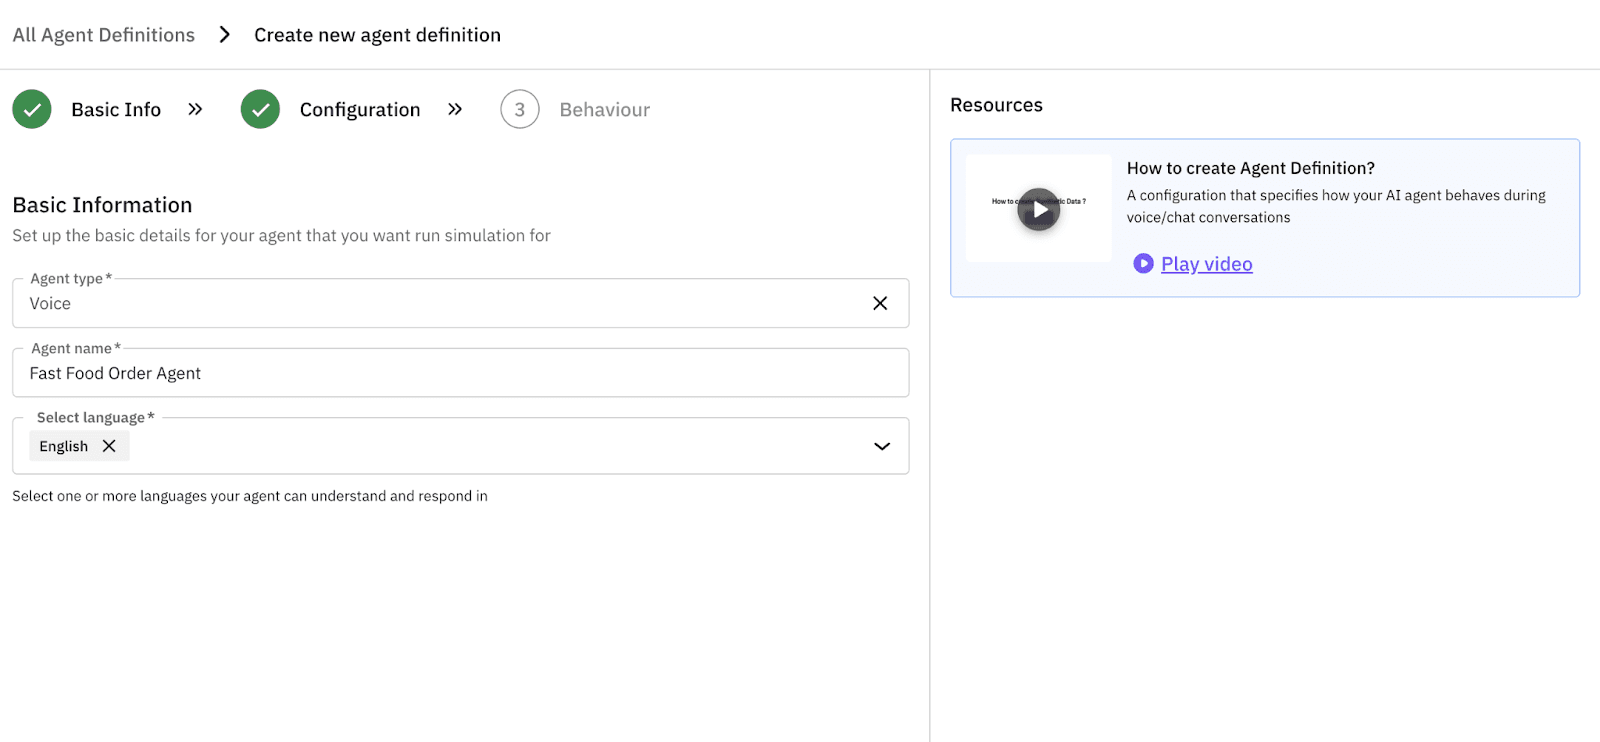Screen dimensions: 1600x742
Task: Click the purple play icon beside Play video
Action: [x=1143, y=263]
